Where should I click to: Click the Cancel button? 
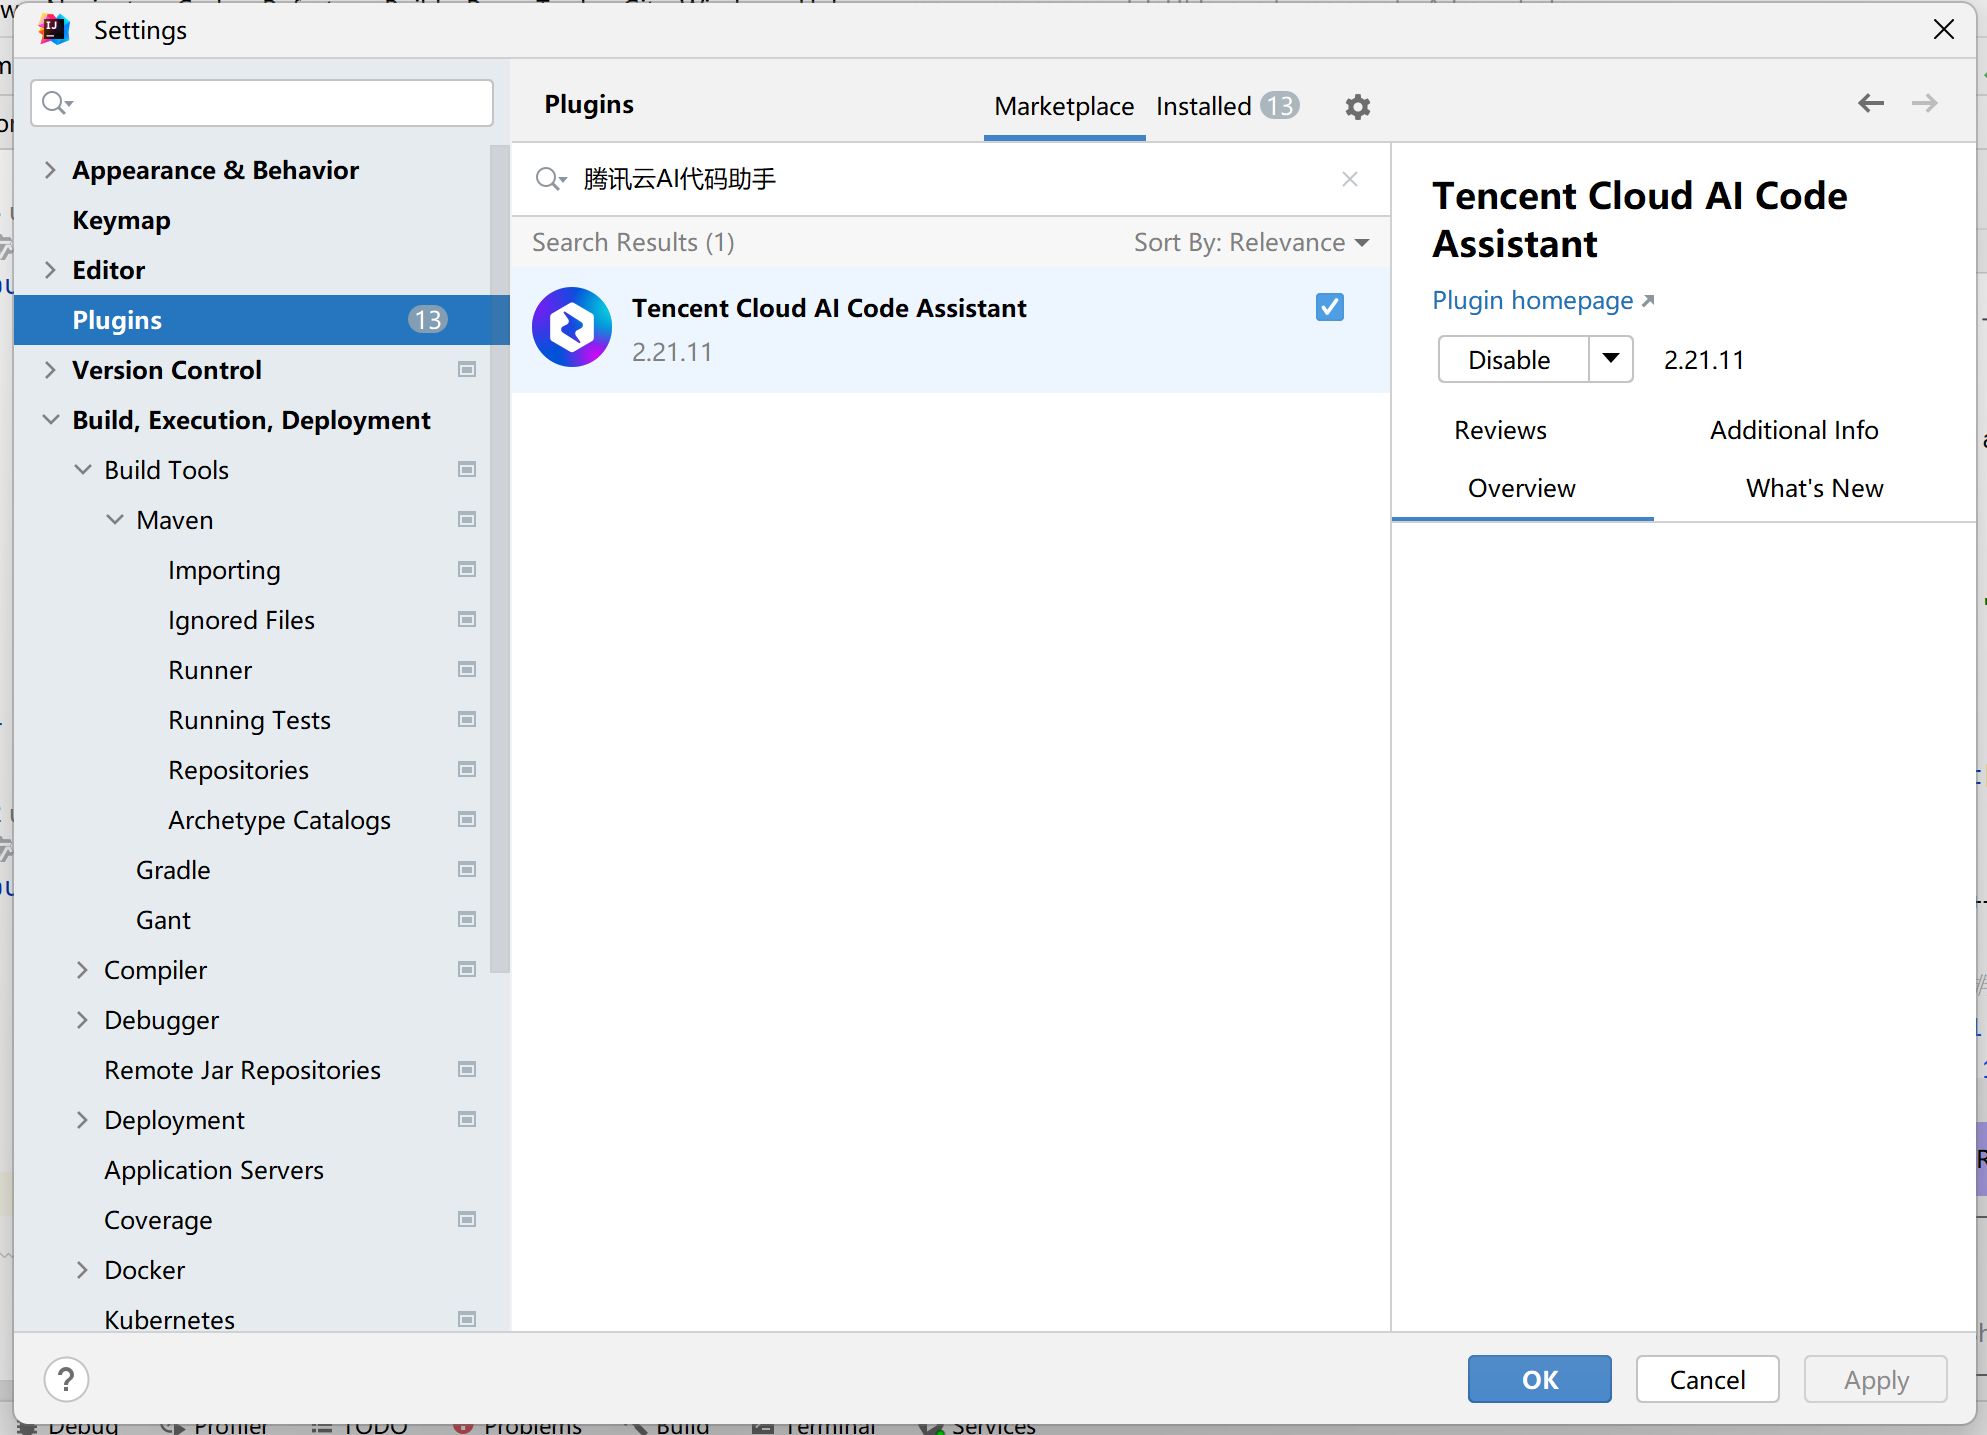[1706, 1380]
